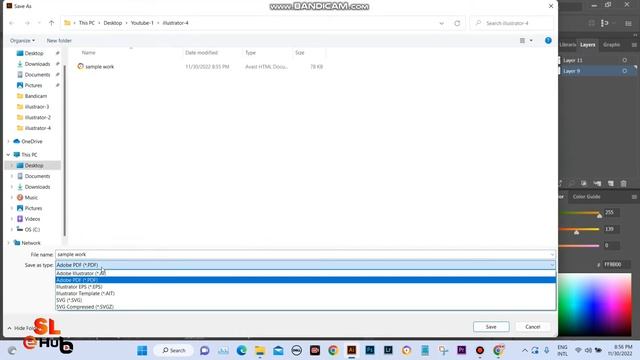Click the Save button
Image resolution: width=640 pixels, height=360 pixels.
click(491, 327)
